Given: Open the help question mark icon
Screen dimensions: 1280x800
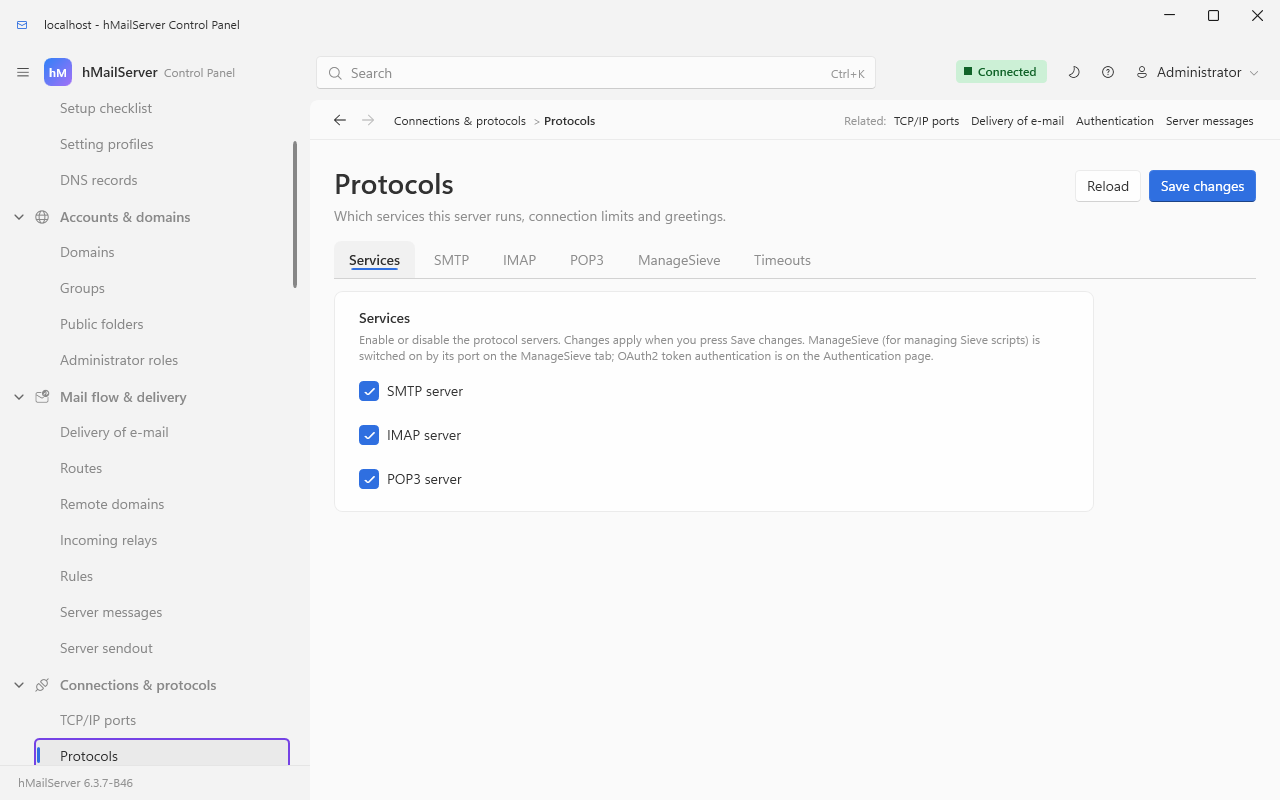Looking at the screenshot, I should click(1108, 72).
